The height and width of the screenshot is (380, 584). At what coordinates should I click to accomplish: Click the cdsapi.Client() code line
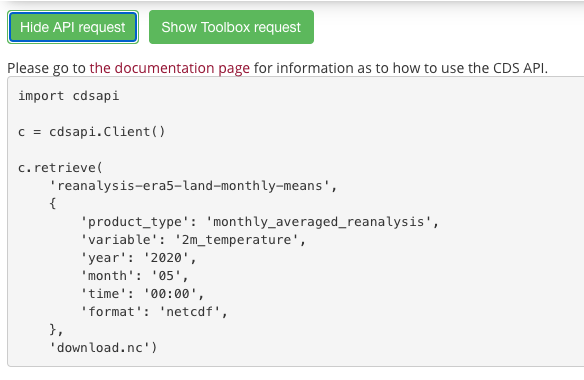click(x=92, y=132)
